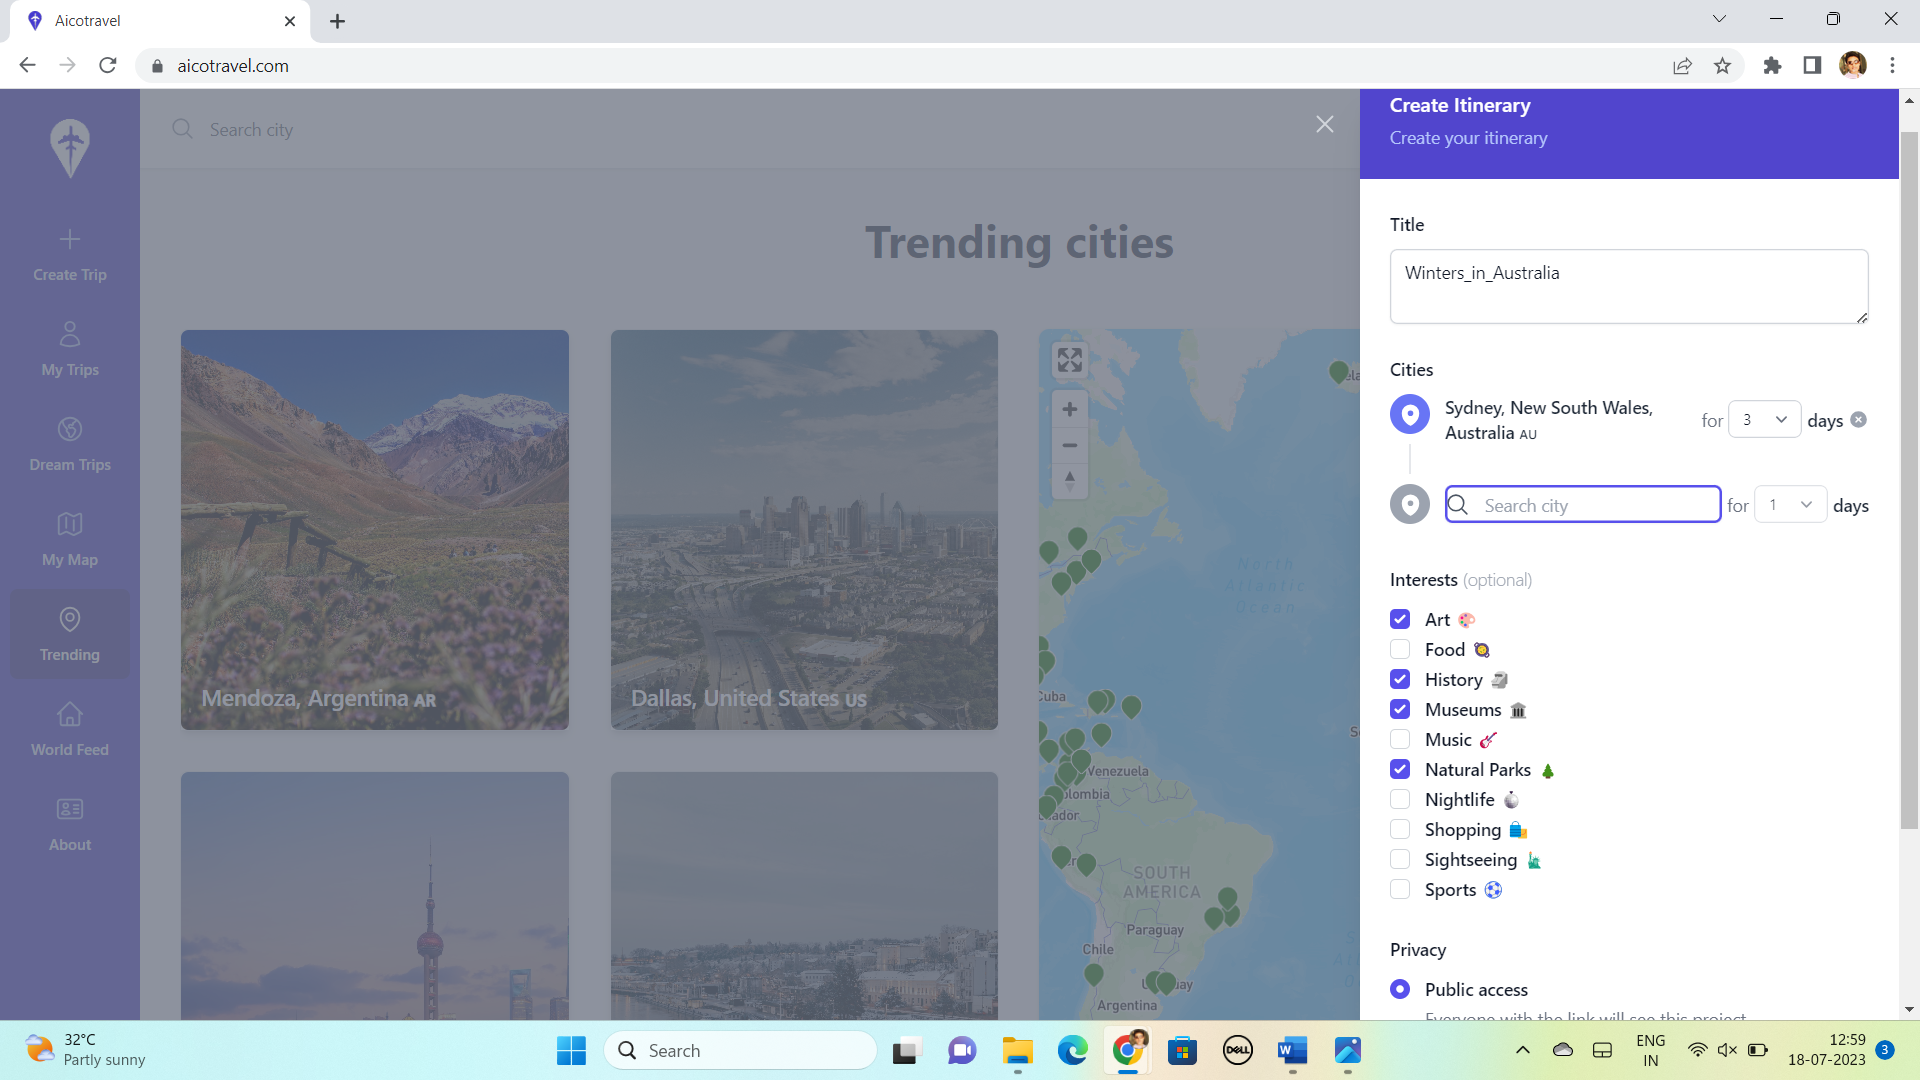Click the taskbar Search box
The image size is (1920, 1080).
pos(740,1051)
